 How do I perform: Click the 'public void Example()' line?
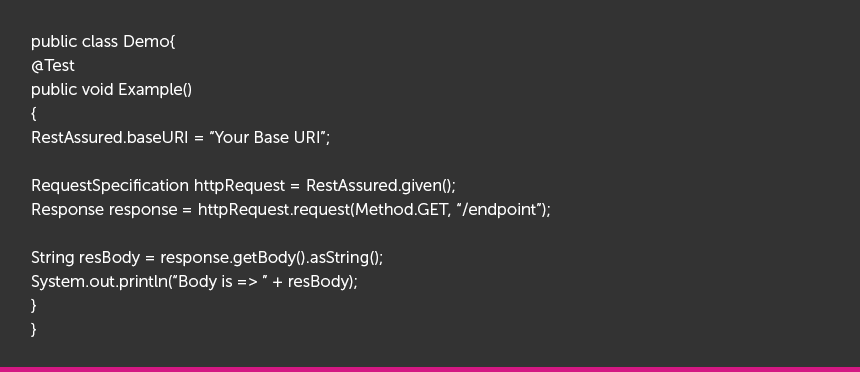[x=111, y=90]
